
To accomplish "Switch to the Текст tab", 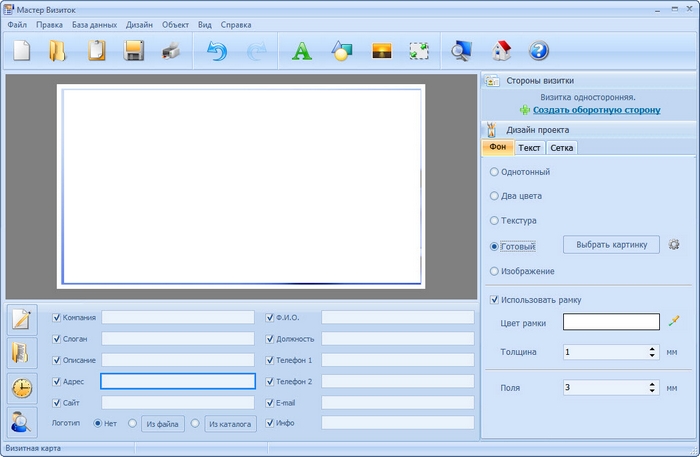I will click(x=529, y=148).
